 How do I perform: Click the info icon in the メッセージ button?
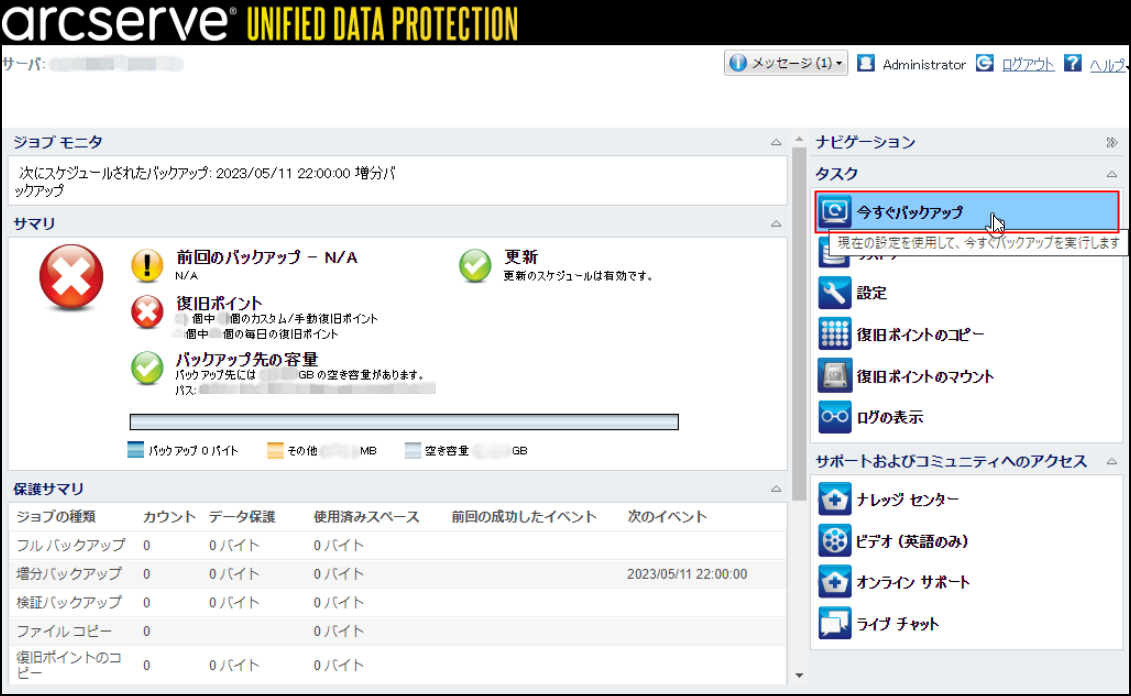(738, 63)
